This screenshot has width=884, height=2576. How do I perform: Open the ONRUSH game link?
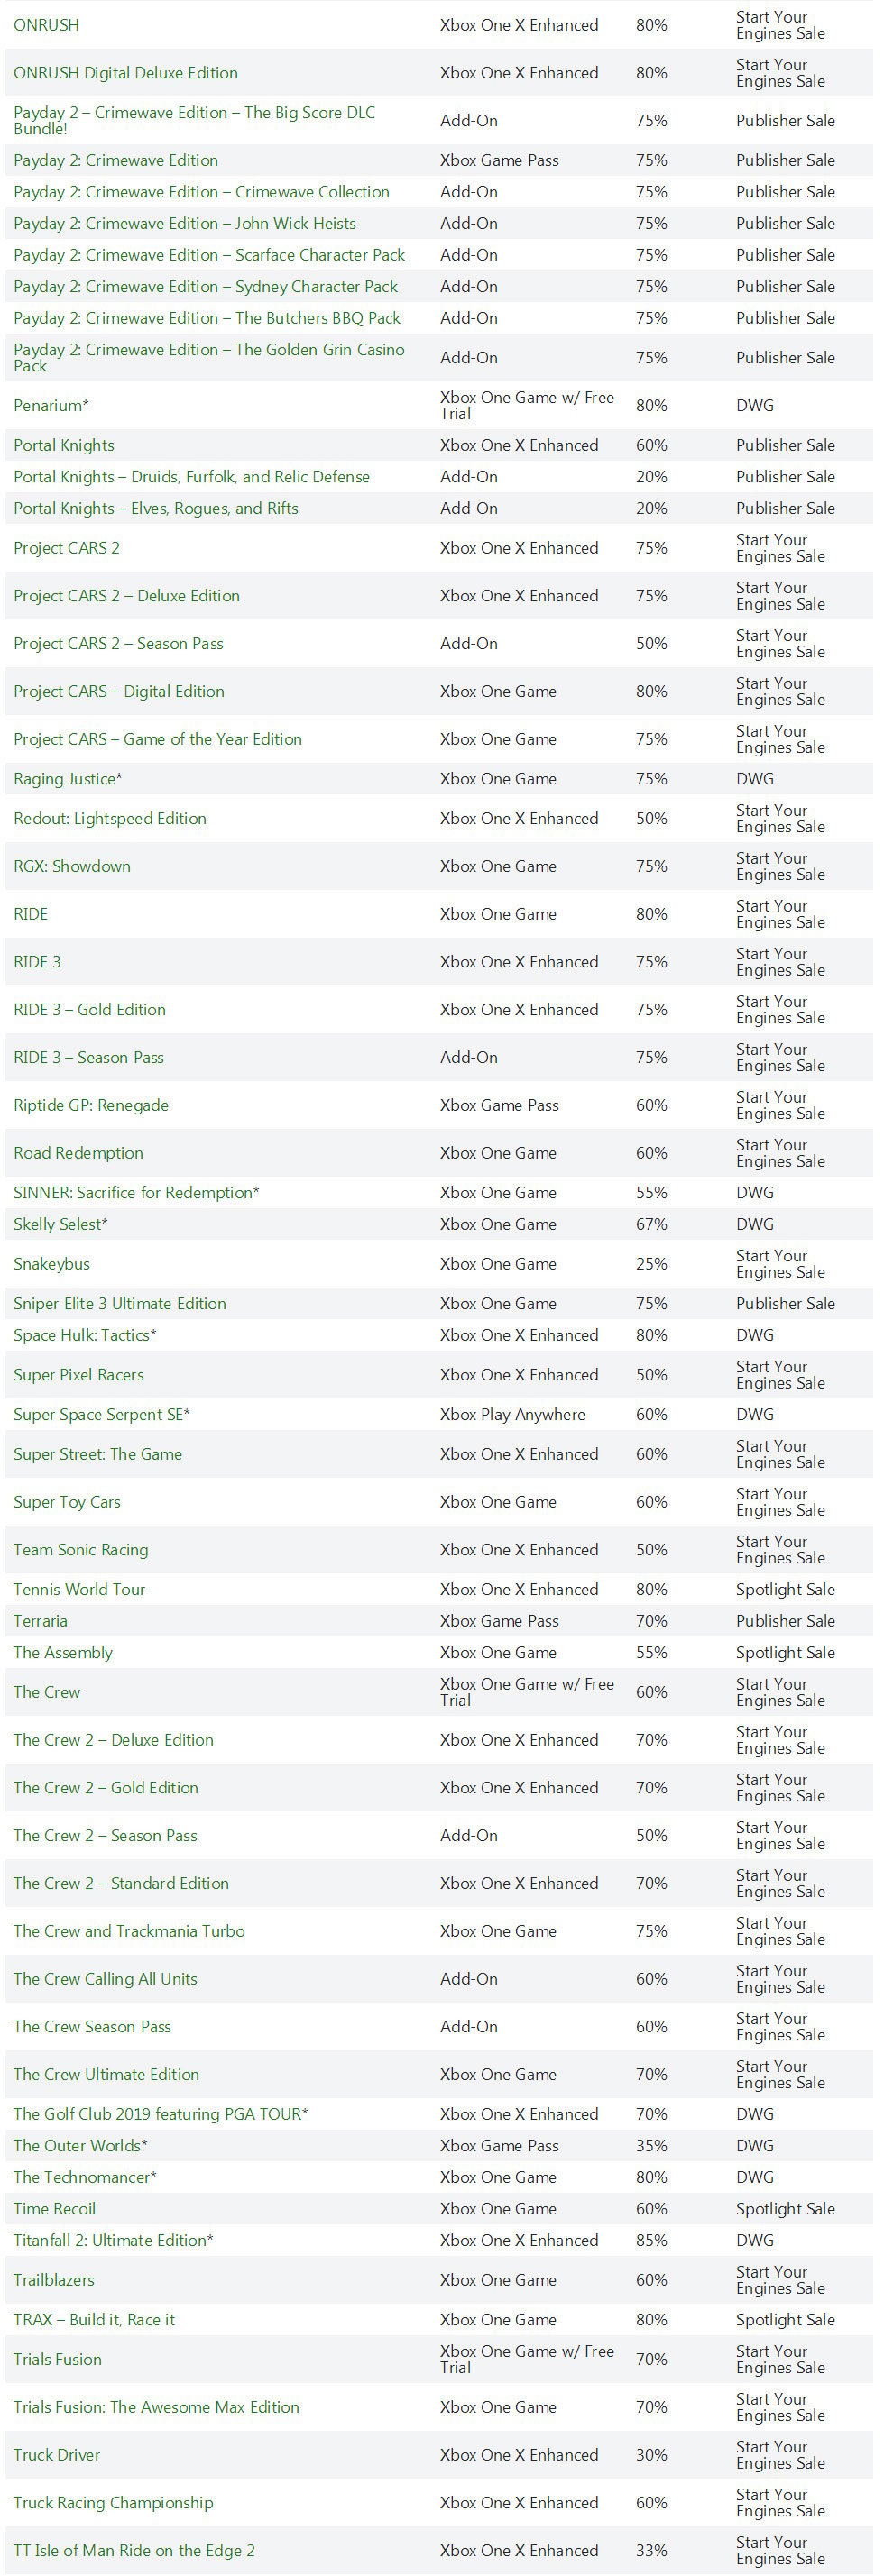(x=46, y=25)
